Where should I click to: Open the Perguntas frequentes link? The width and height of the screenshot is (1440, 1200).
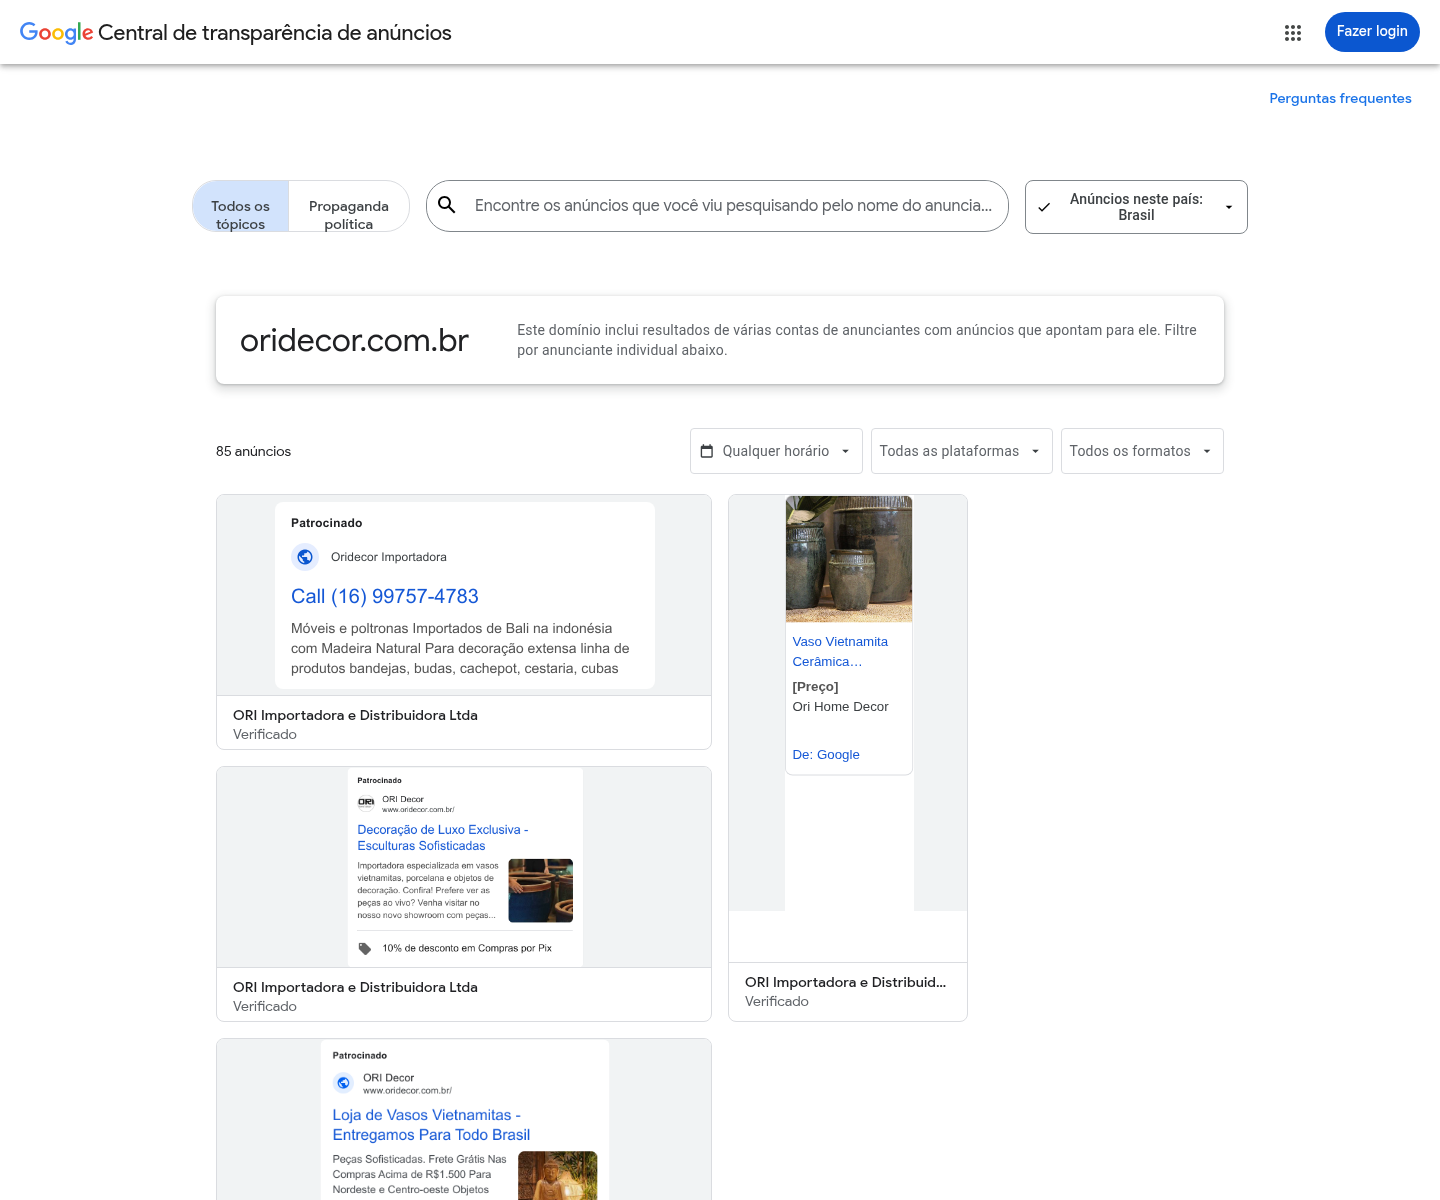(1340, 98)
